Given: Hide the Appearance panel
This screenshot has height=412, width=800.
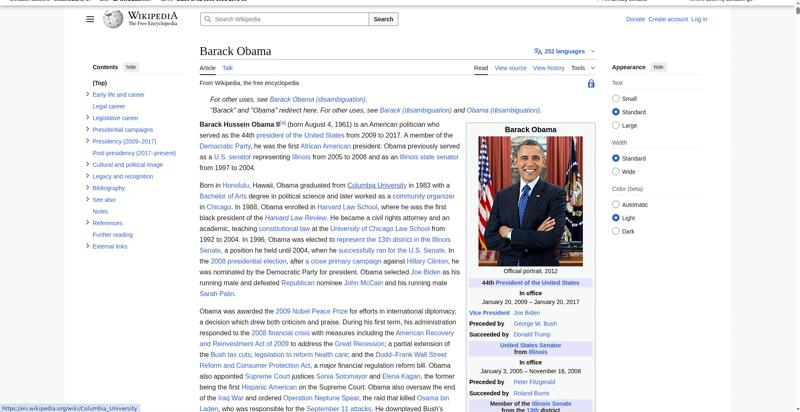Looking at the screenshot, I should [x=658, y=67].
